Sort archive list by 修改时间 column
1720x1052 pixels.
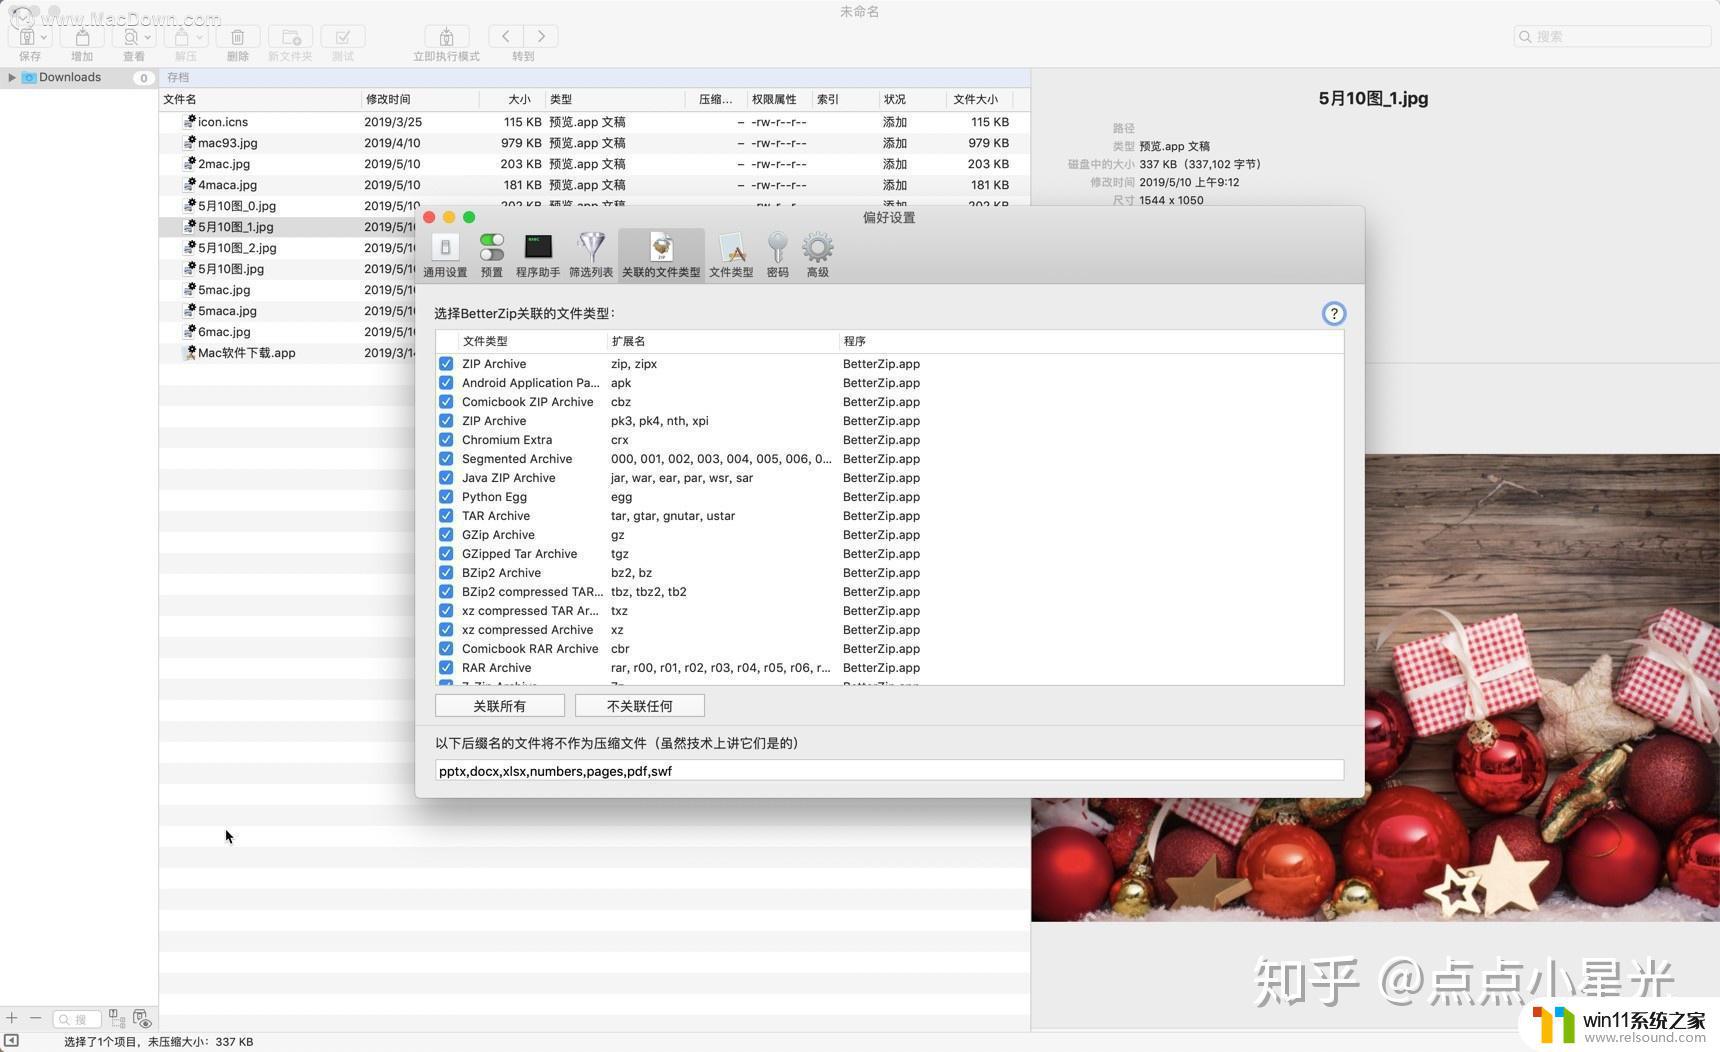coord(420,99)
